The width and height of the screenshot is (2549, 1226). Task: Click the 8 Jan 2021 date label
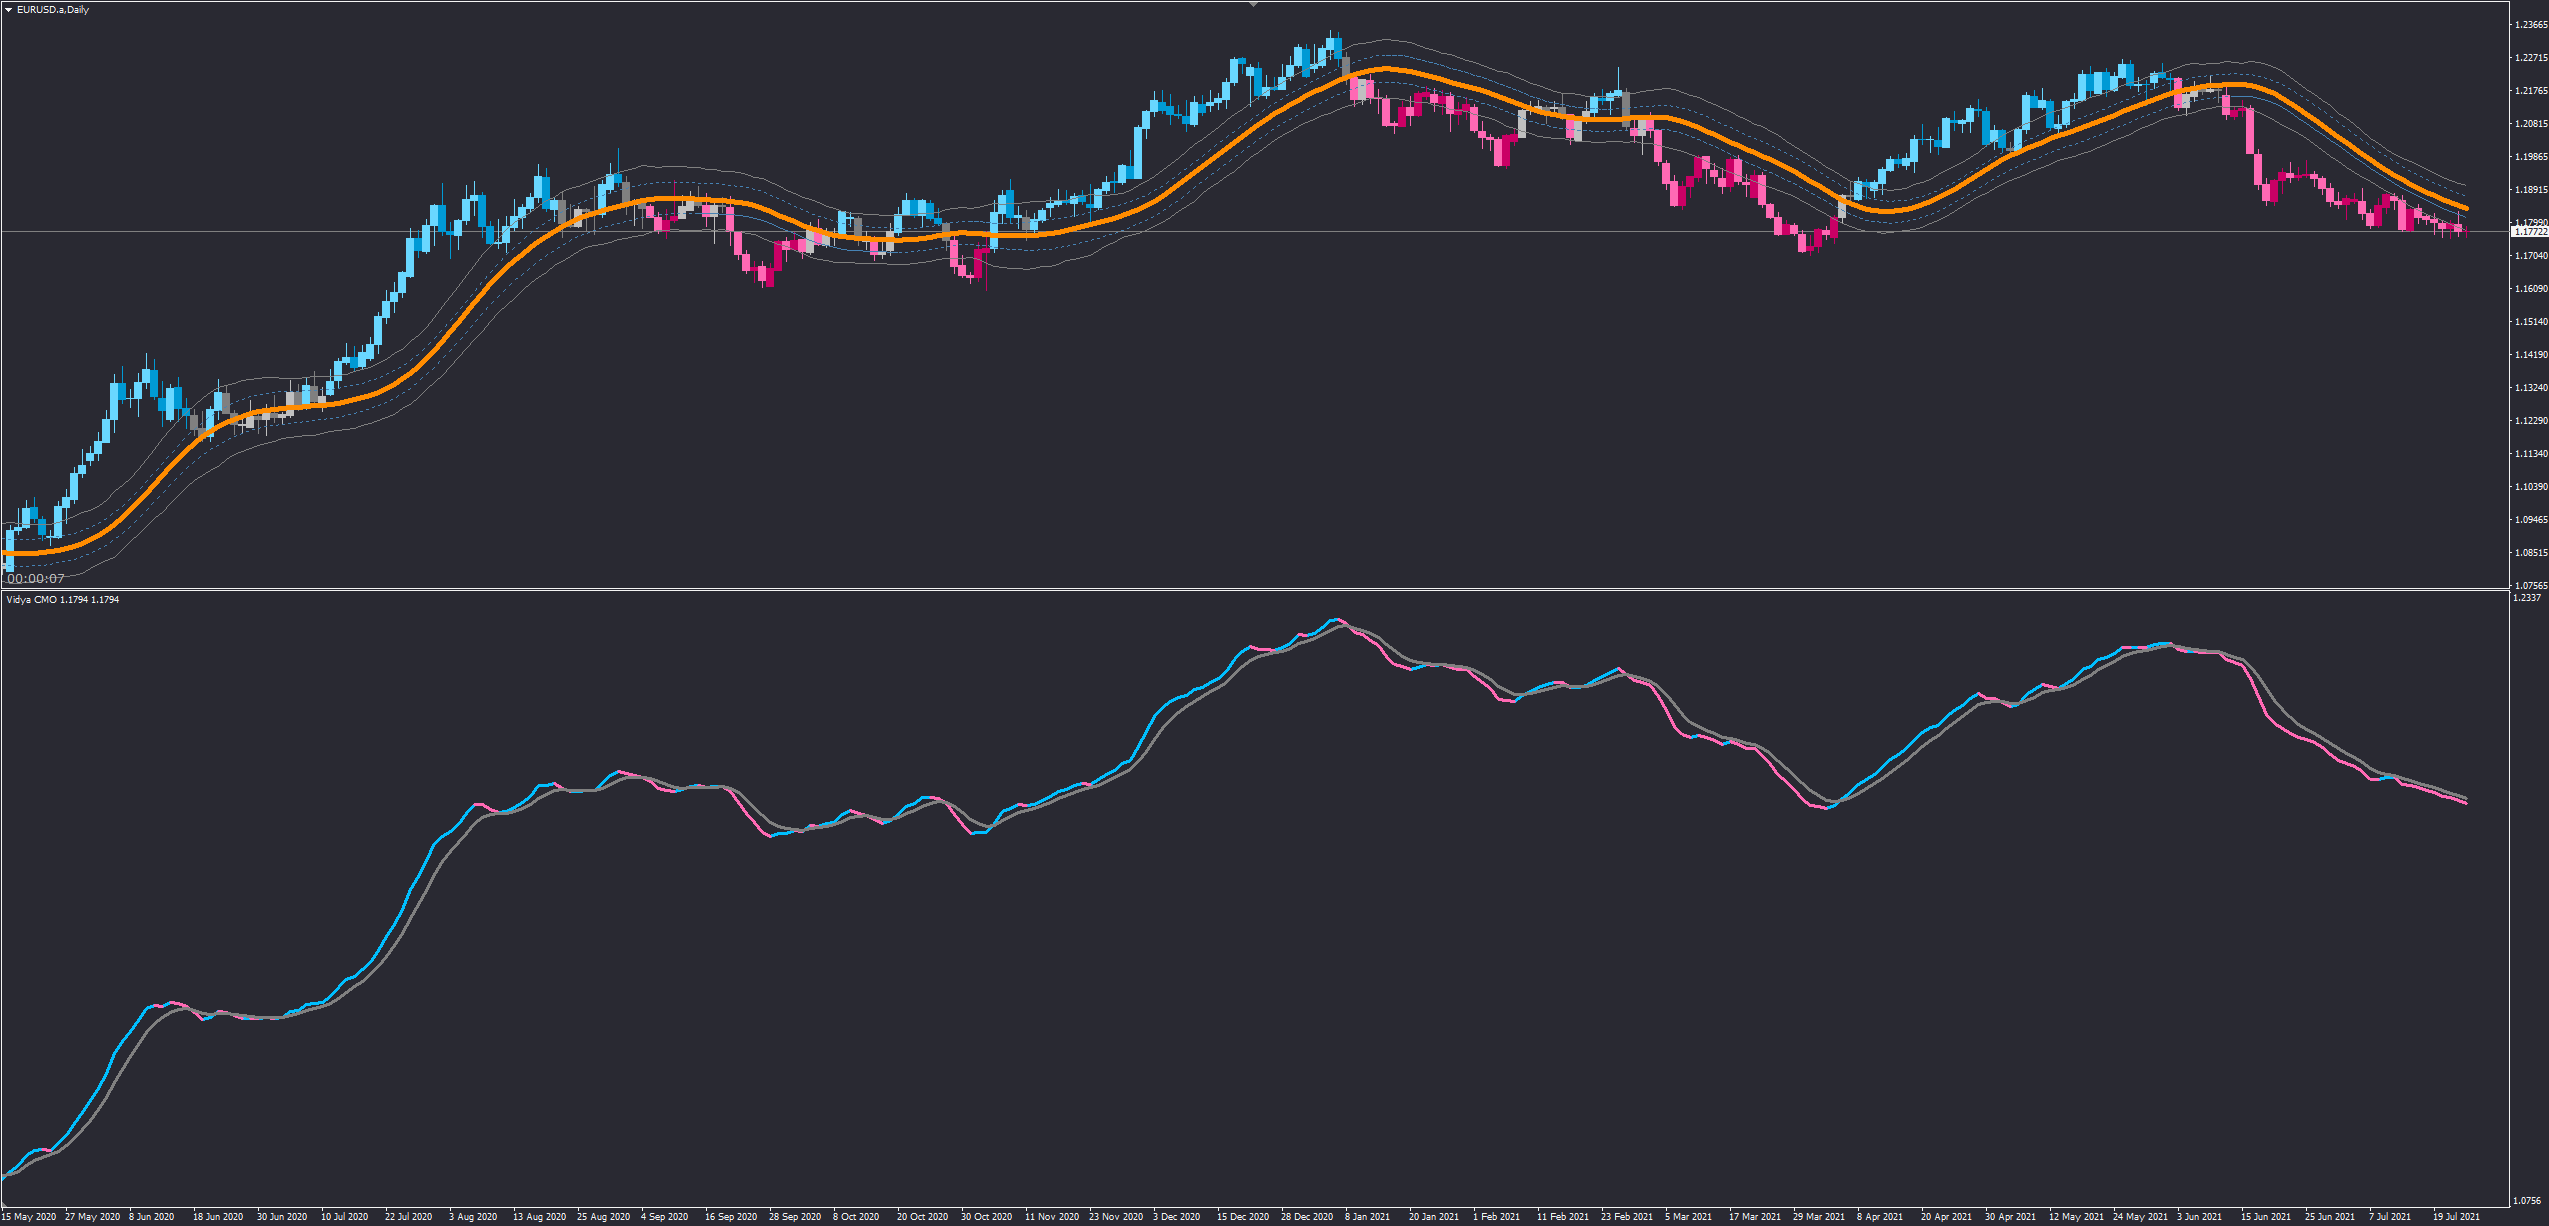pos(1367,1217)
